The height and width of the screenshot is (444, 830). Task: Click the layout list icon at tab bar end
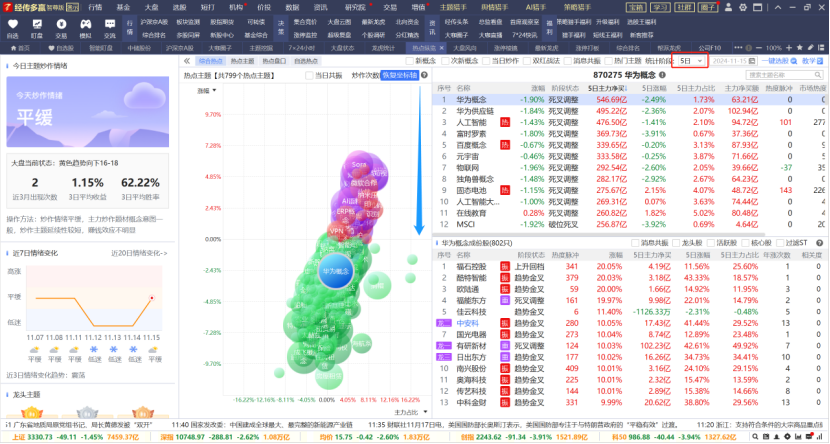pyautogui.click(x=821, y=48)
